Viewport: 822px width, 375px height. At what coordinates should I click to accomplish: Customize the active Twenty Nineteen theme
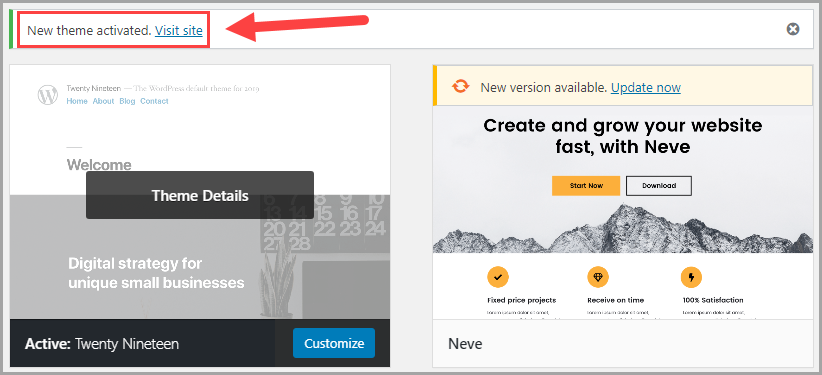[334, 343]
